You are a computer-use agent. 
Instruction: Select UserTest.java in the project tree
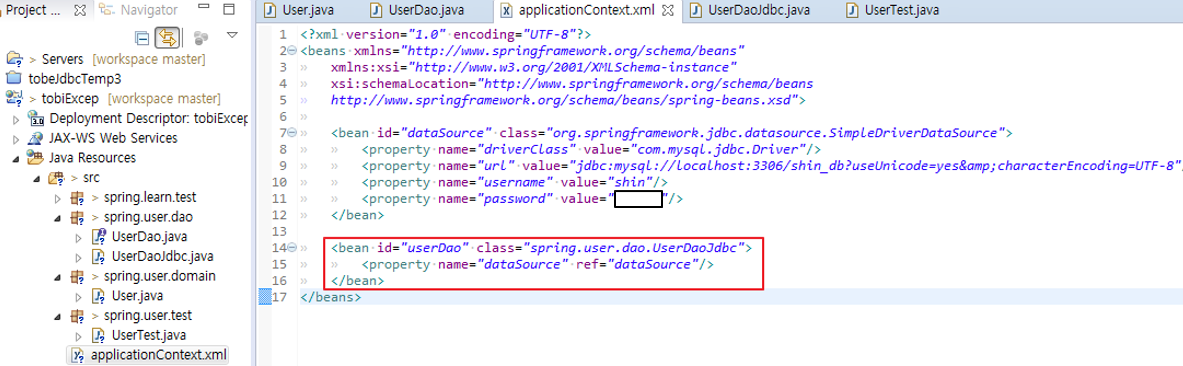tap(148, 335)
